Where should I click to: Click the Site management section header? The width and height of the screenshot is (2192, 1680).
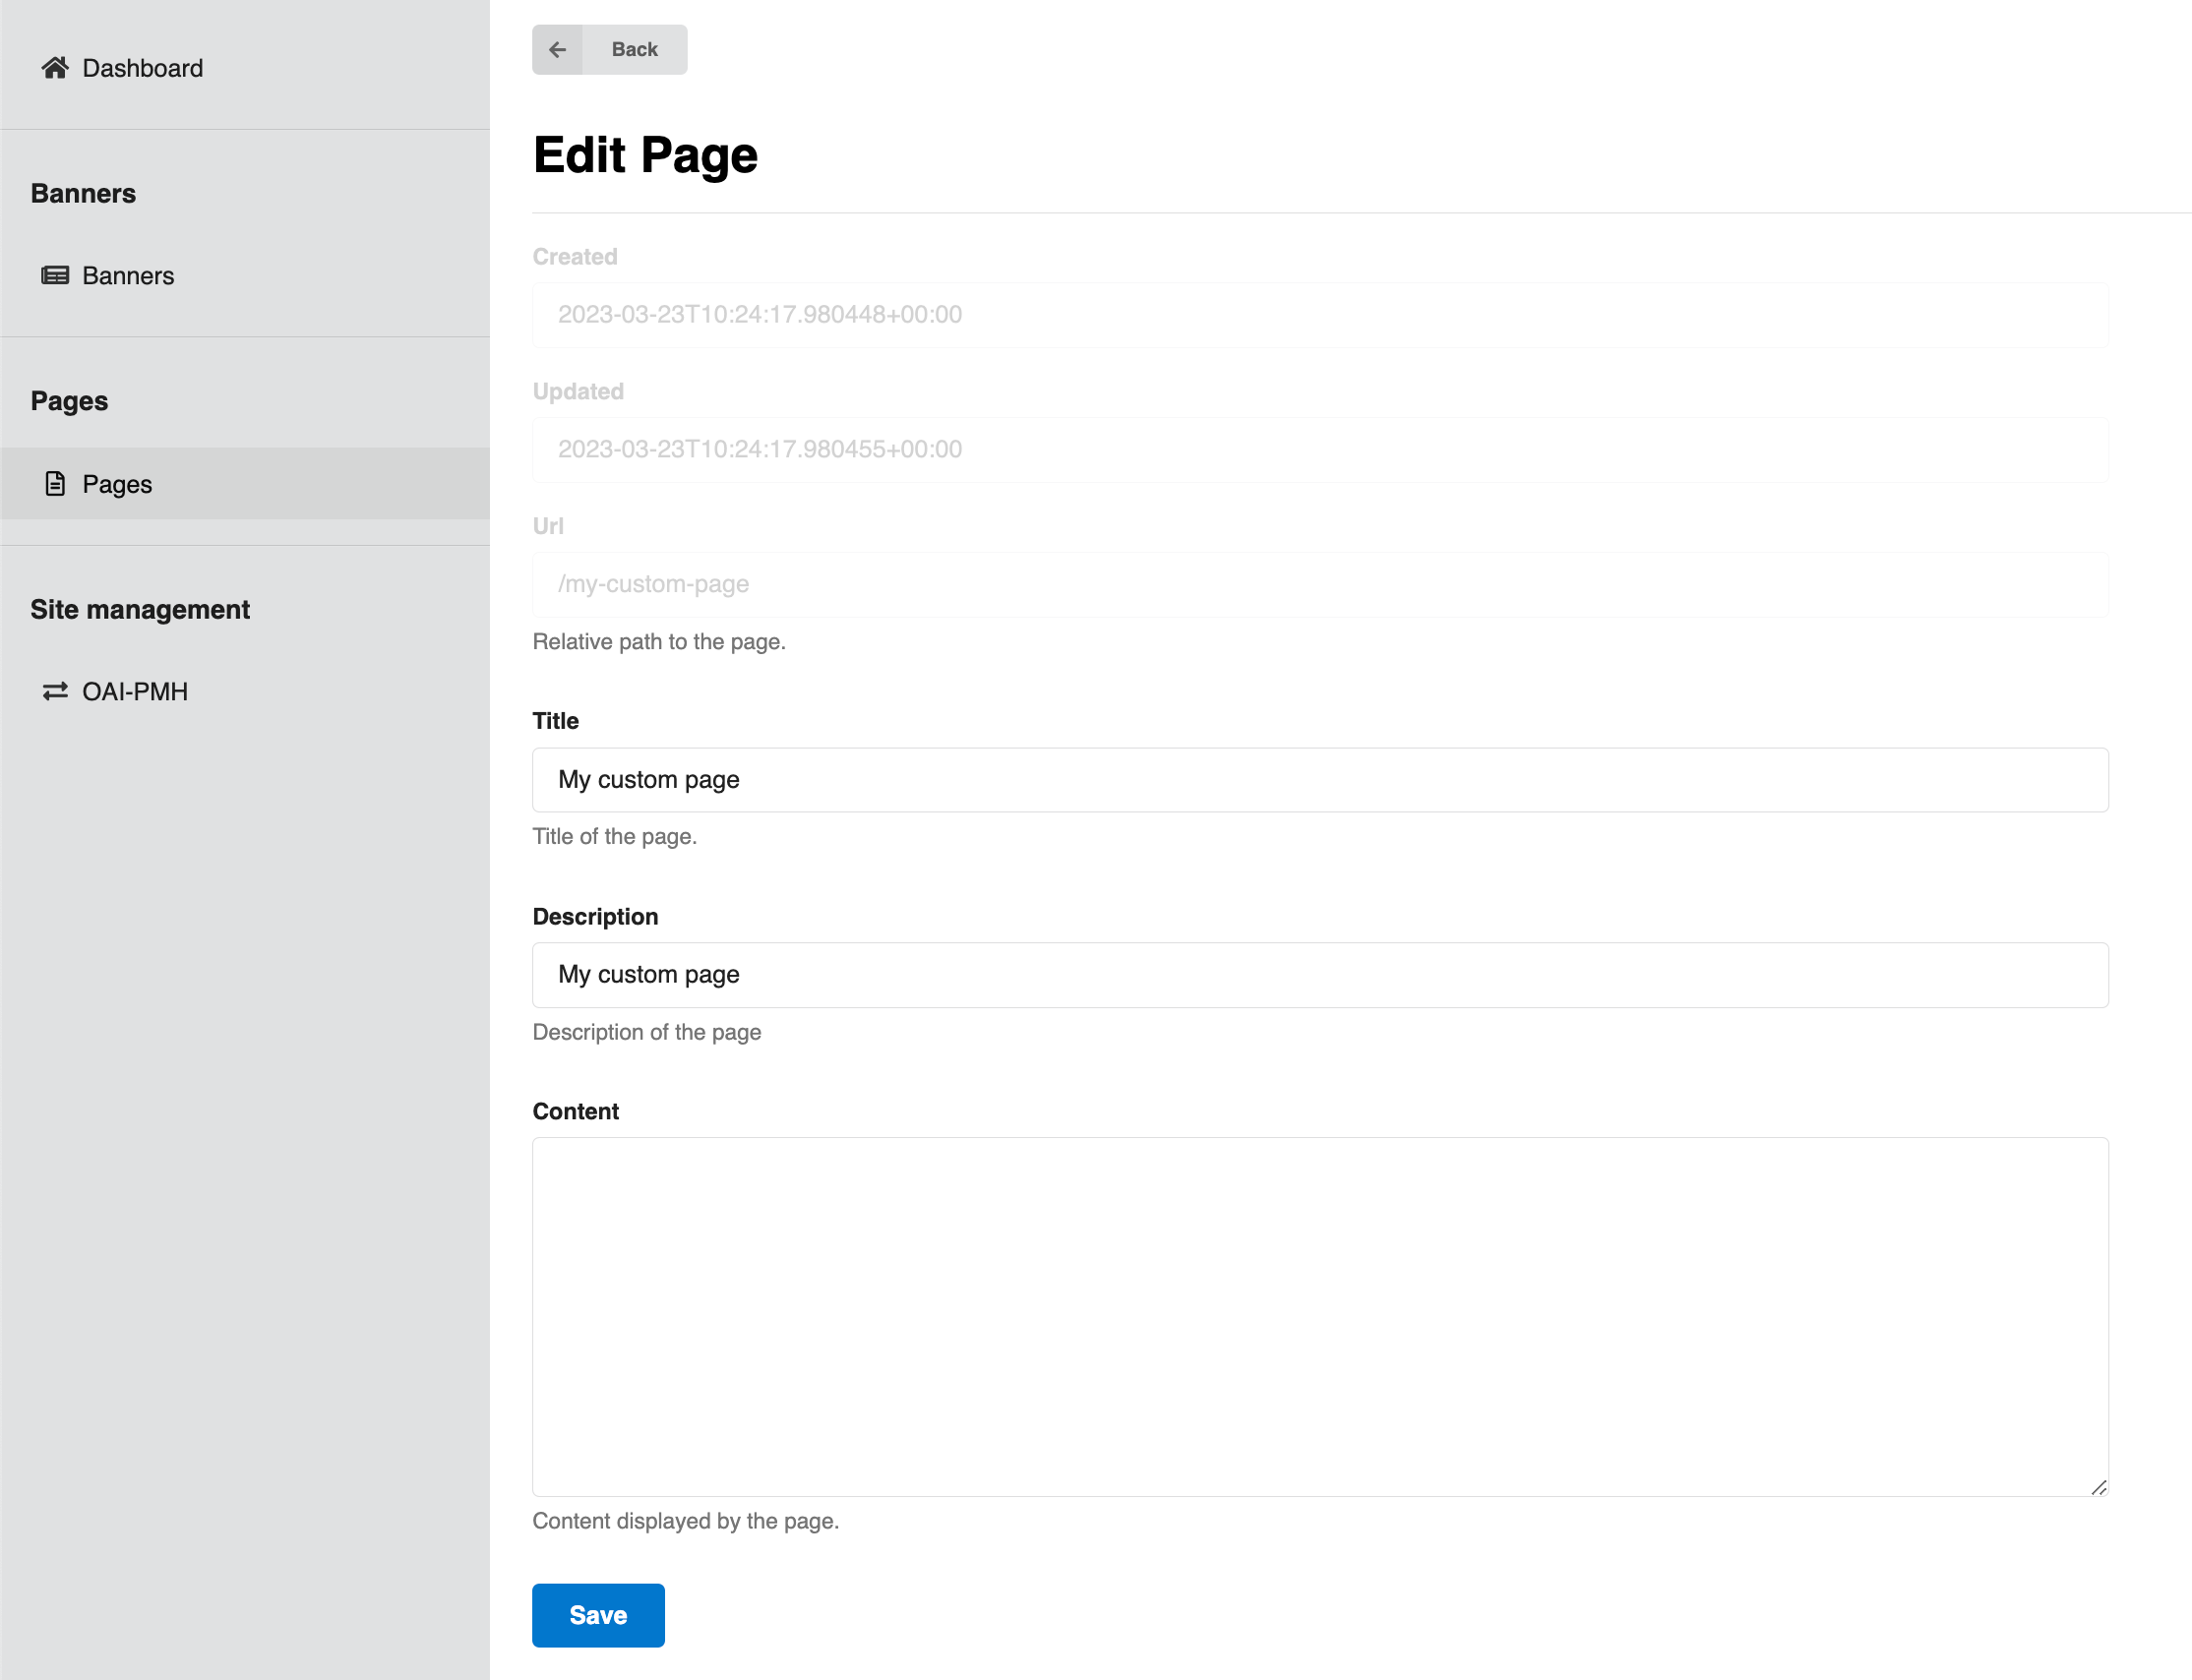[140, 610]
